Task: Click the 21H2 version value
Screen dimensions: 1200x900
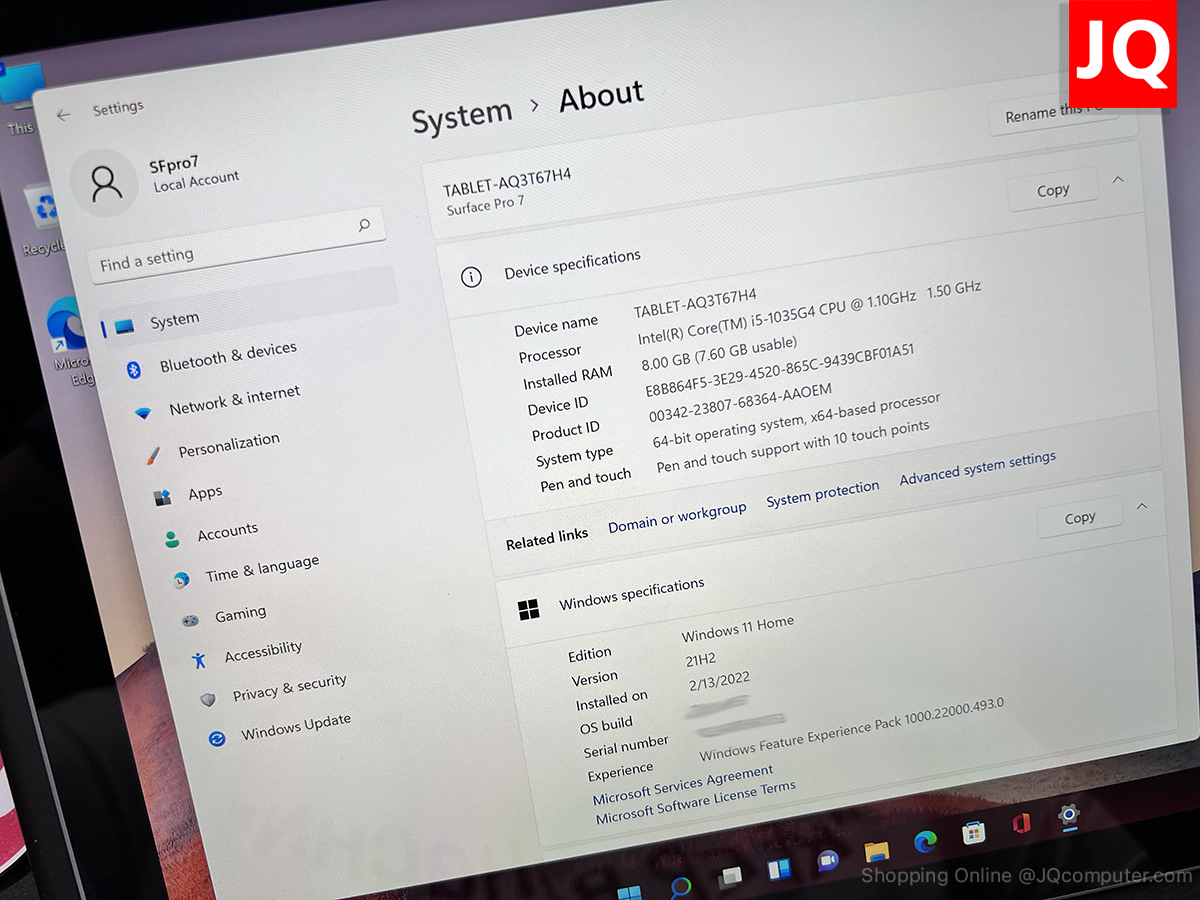Action: coord(700,659)
